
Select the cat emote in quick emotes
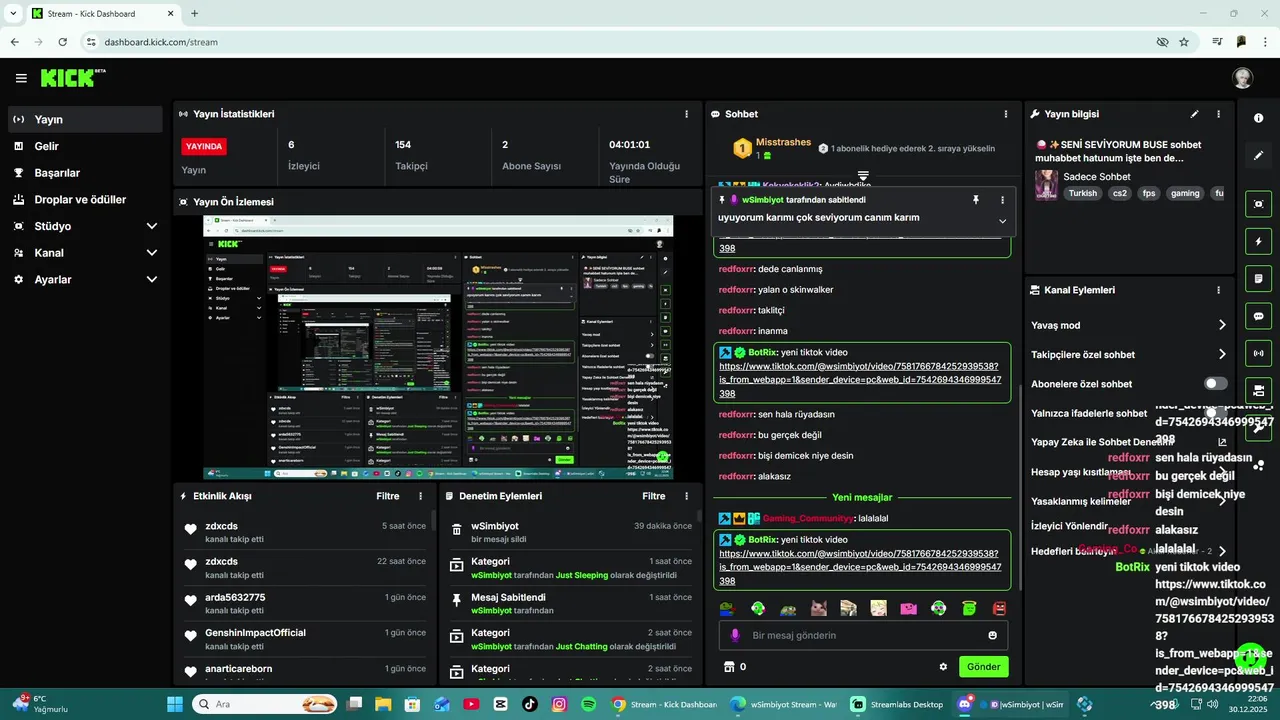[818, 608]
